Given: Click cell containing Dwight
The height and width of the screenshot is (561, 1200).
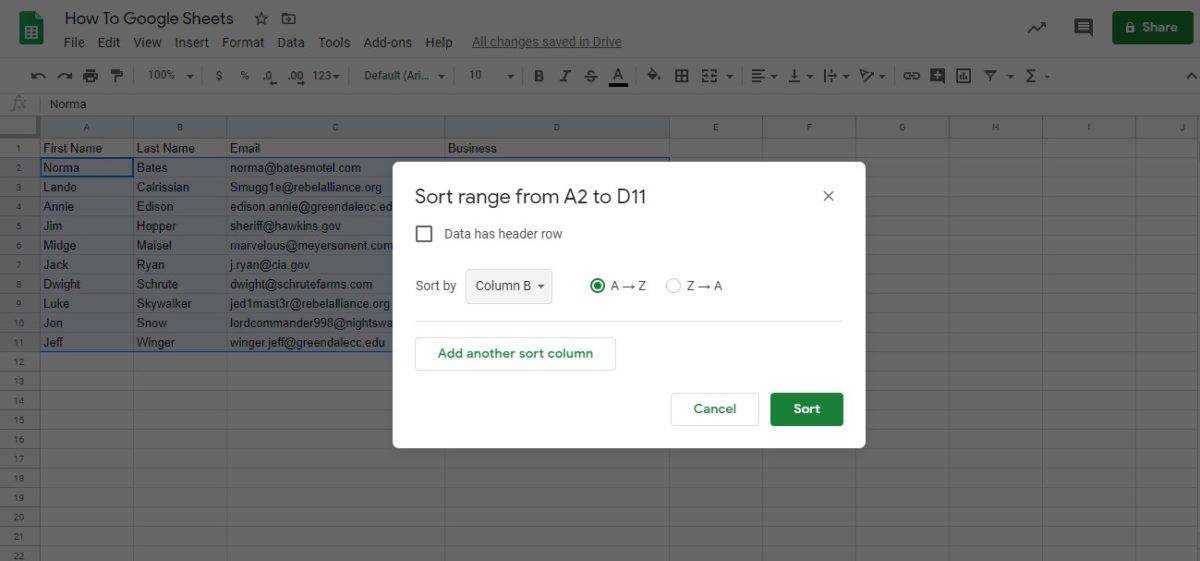Looking at the screenshot, I should pos(87,284).
